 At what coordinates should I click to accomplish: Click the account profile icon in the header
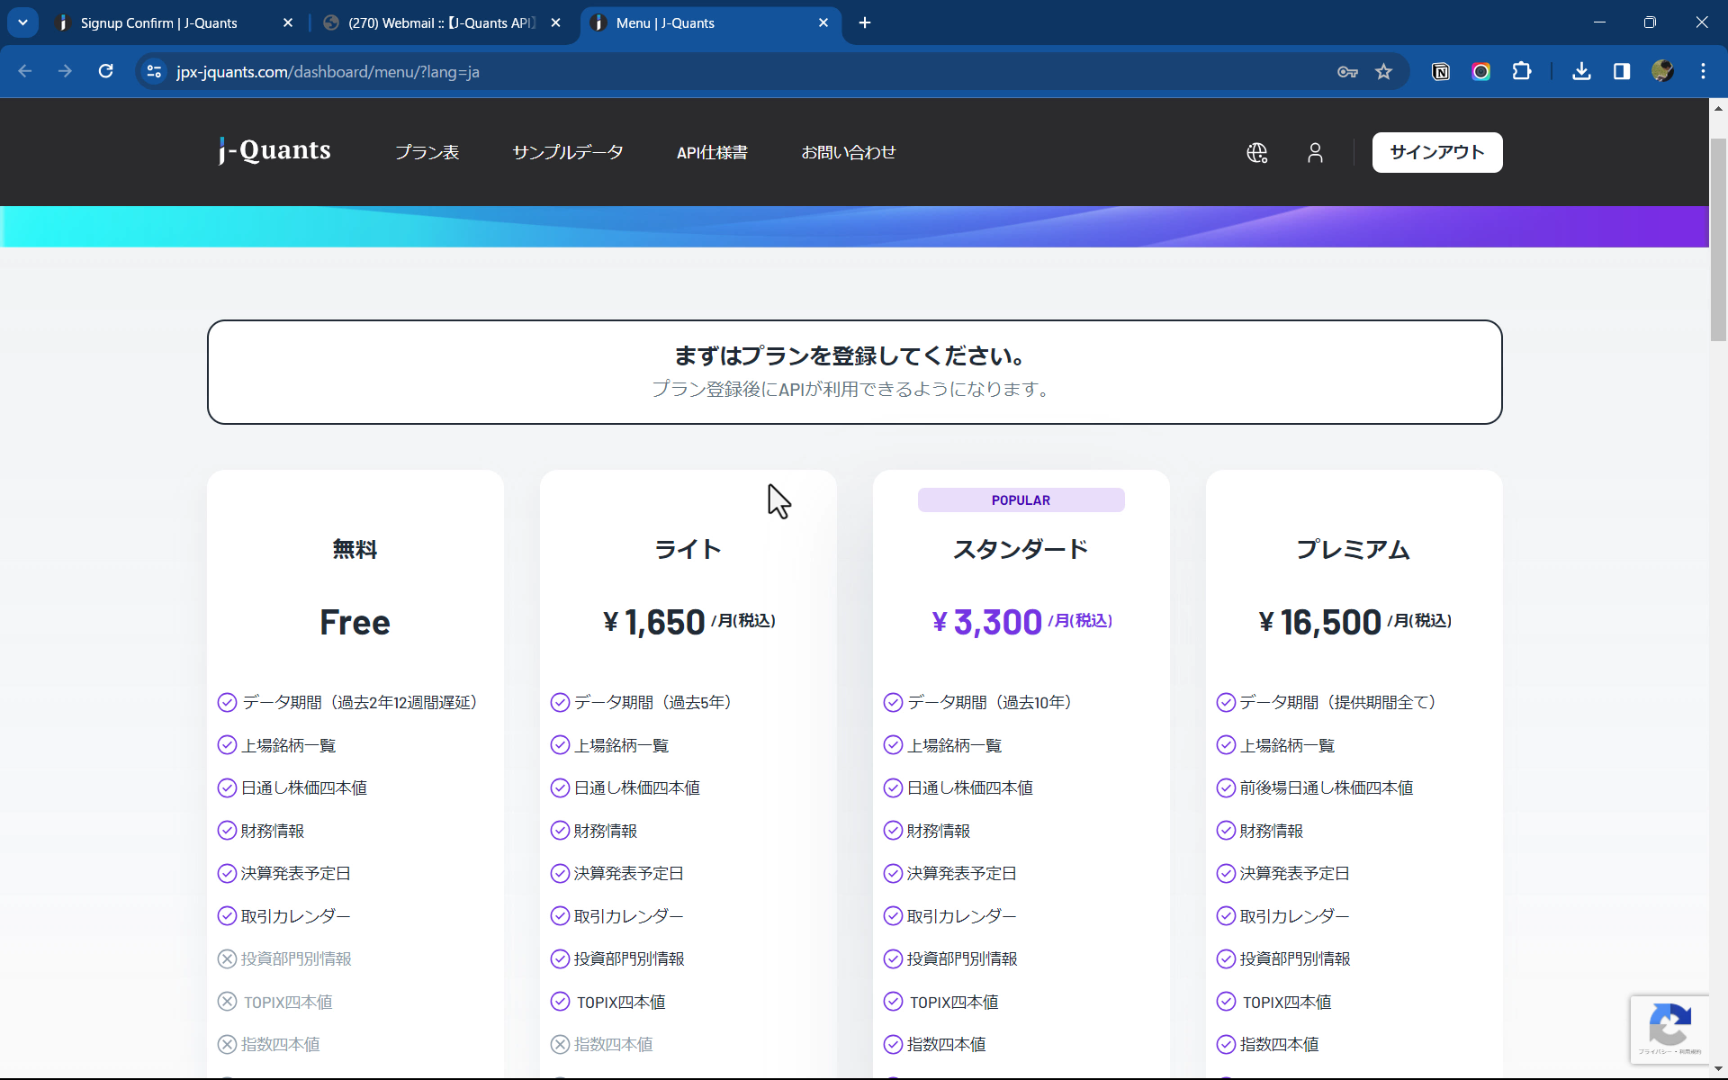1315,153
